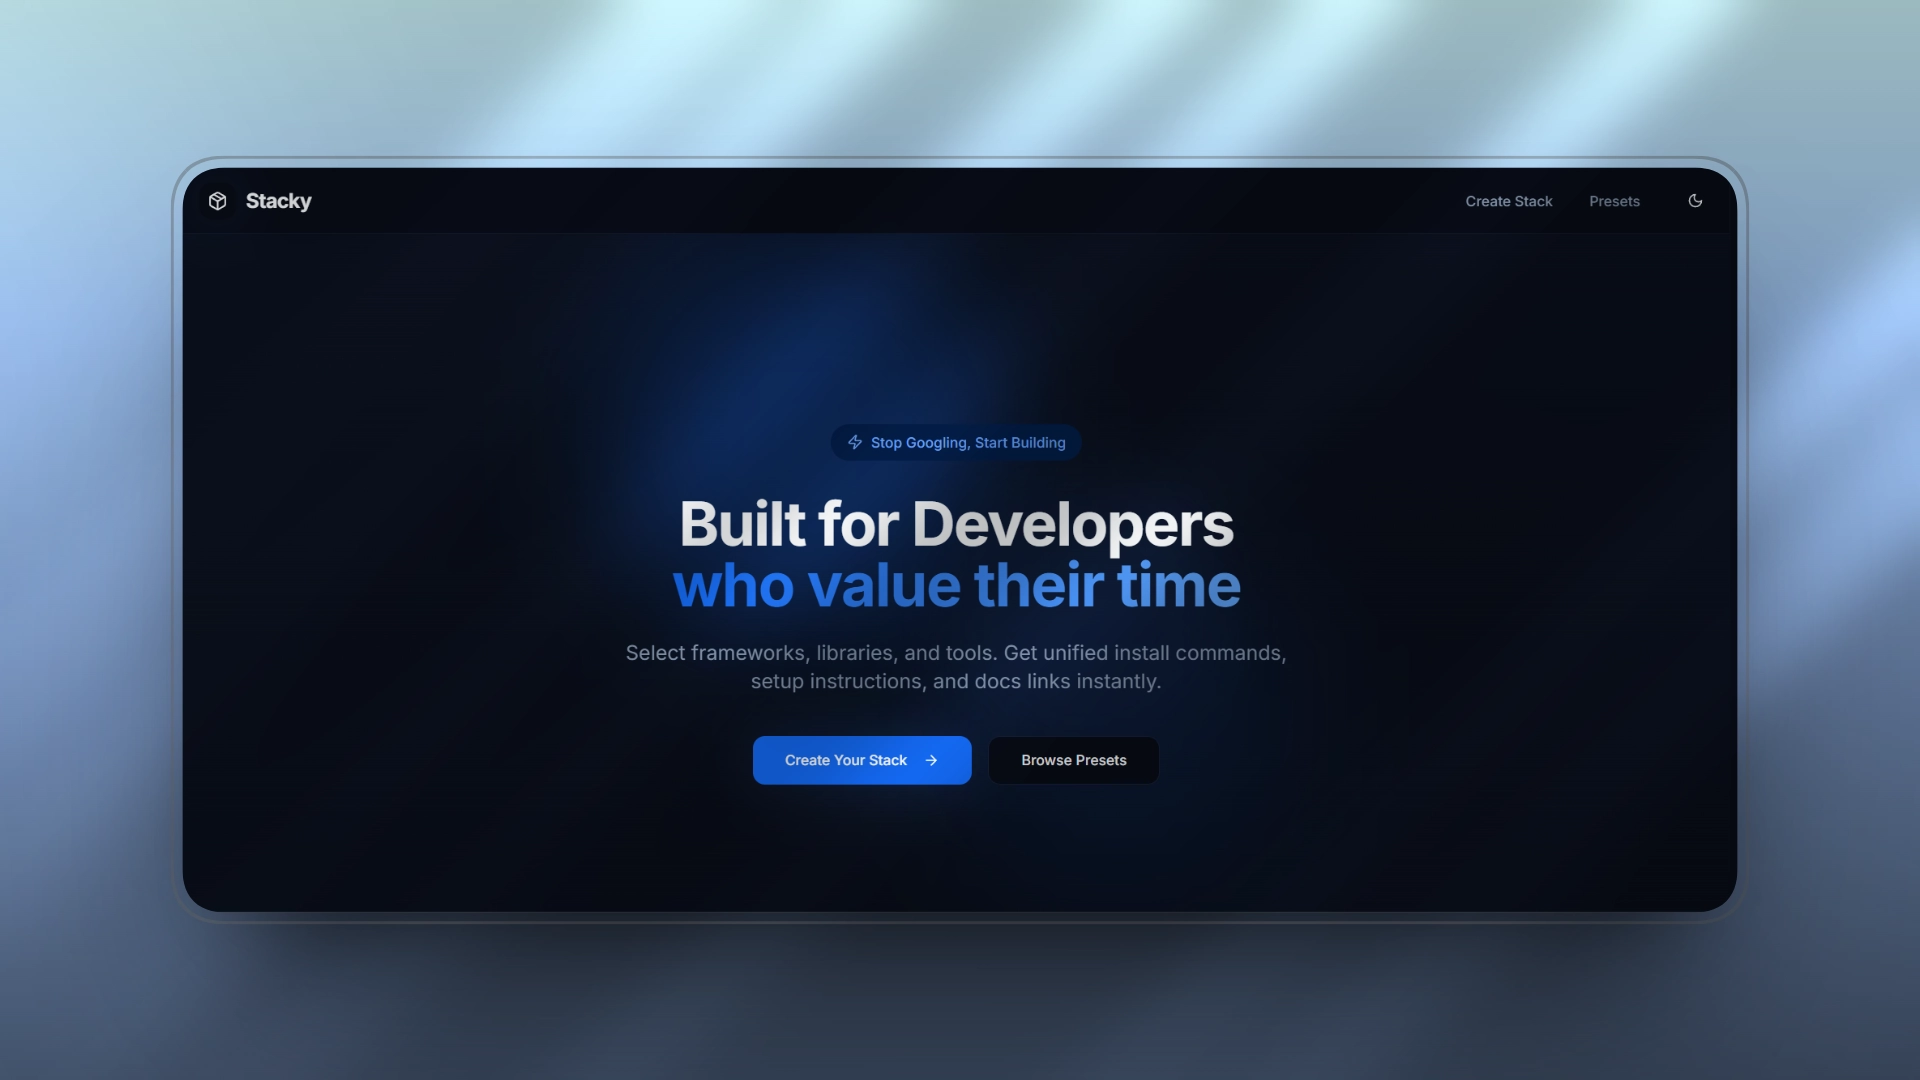1920x1080 pixels.
Task: Open the Create Stack nav link
Action: pos(1509,201)
